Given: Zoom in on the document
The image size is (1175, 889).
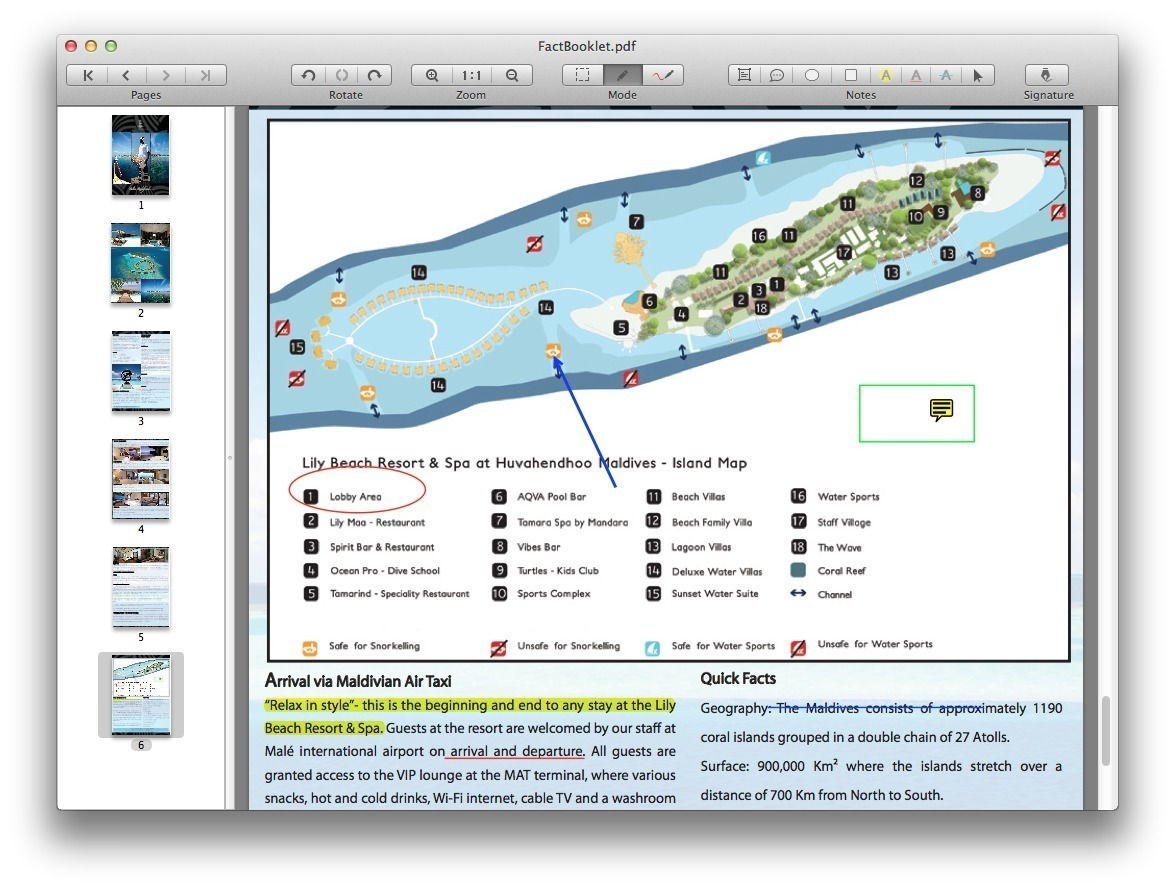Looking at the screenshot, I should tap(431, 74).
